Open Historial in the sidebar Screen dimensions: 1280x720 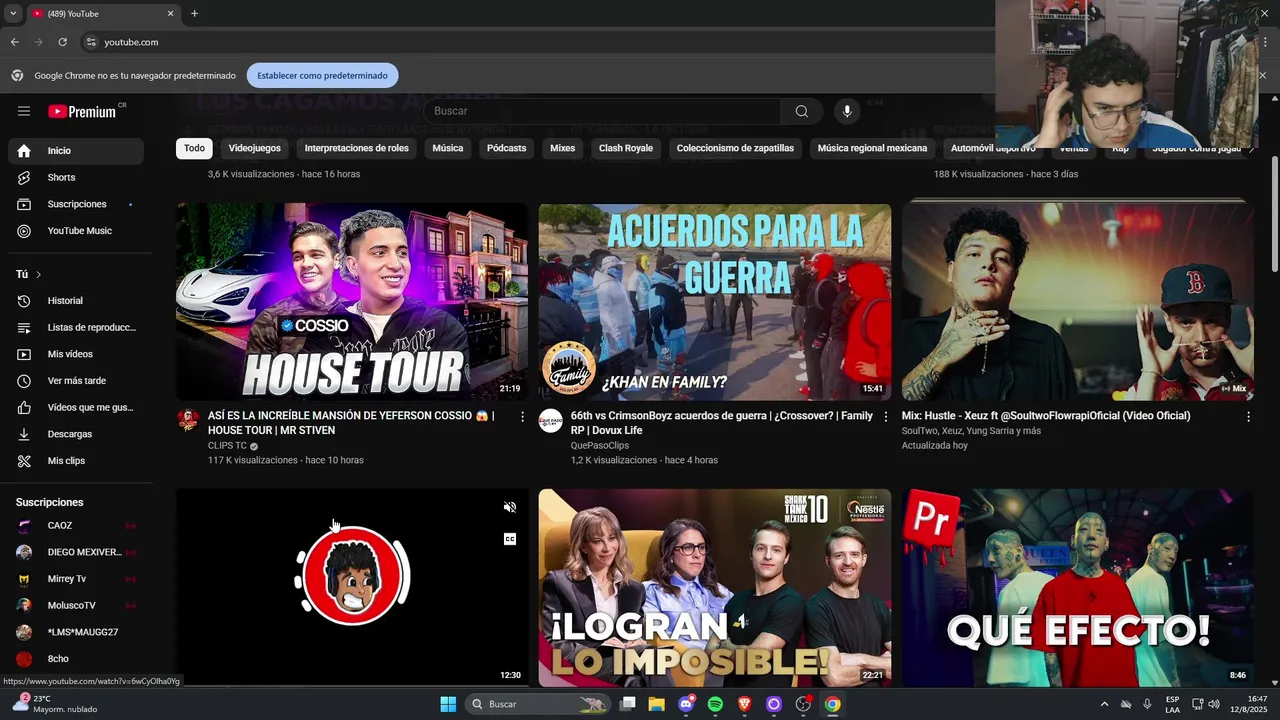(x=76, y=301)
